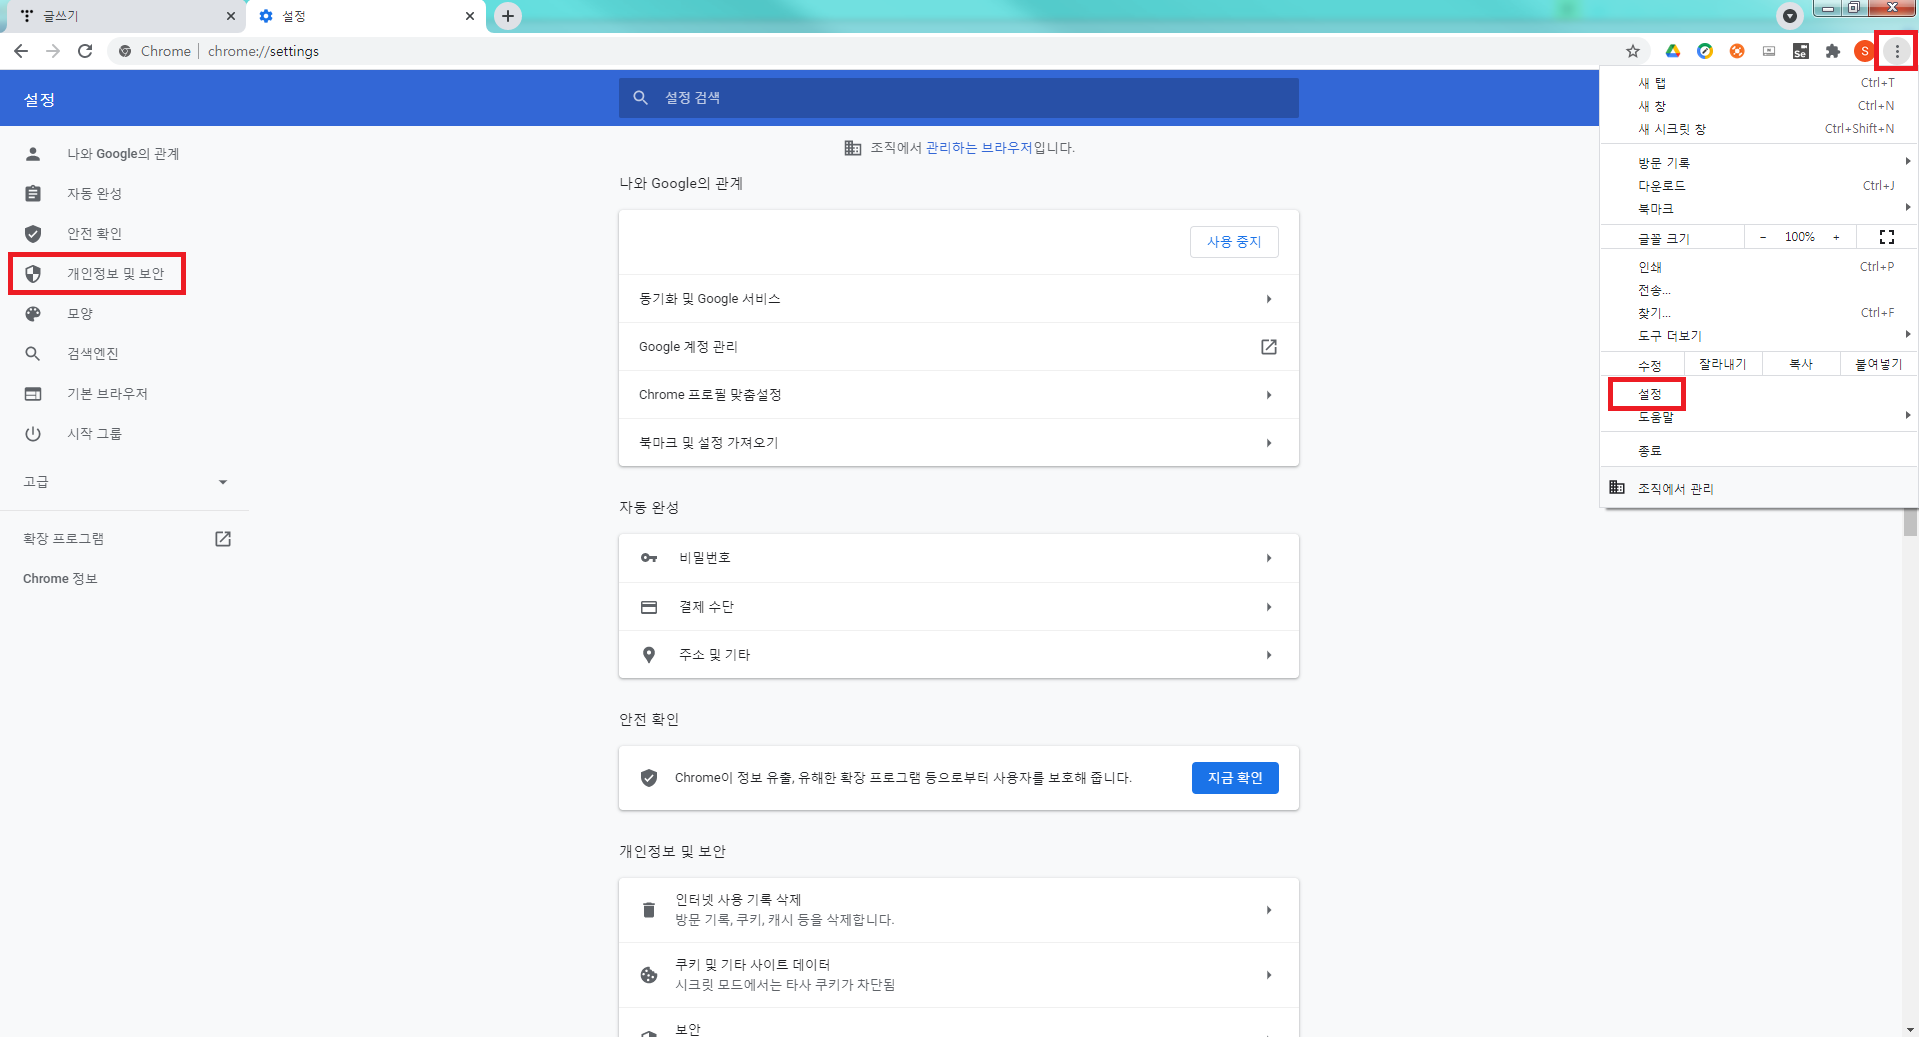1919x1037 pixels.
Task: Choose 새 탭 from Chrome menu
Action: click(x=1758, y=83)
